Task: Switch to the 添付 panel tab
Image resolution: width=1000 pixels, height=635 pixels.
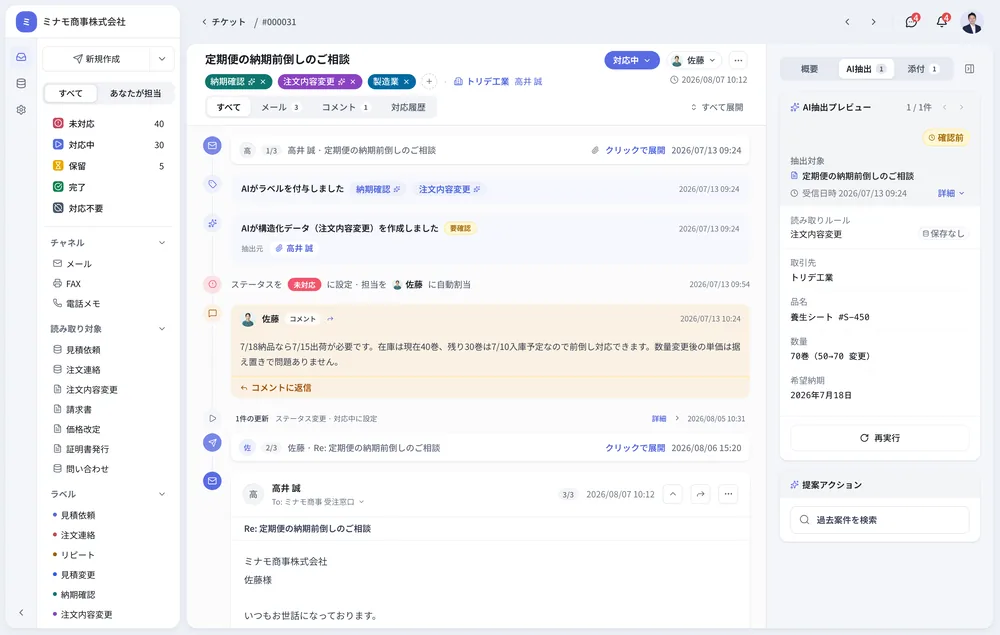Action: [922, 69]
